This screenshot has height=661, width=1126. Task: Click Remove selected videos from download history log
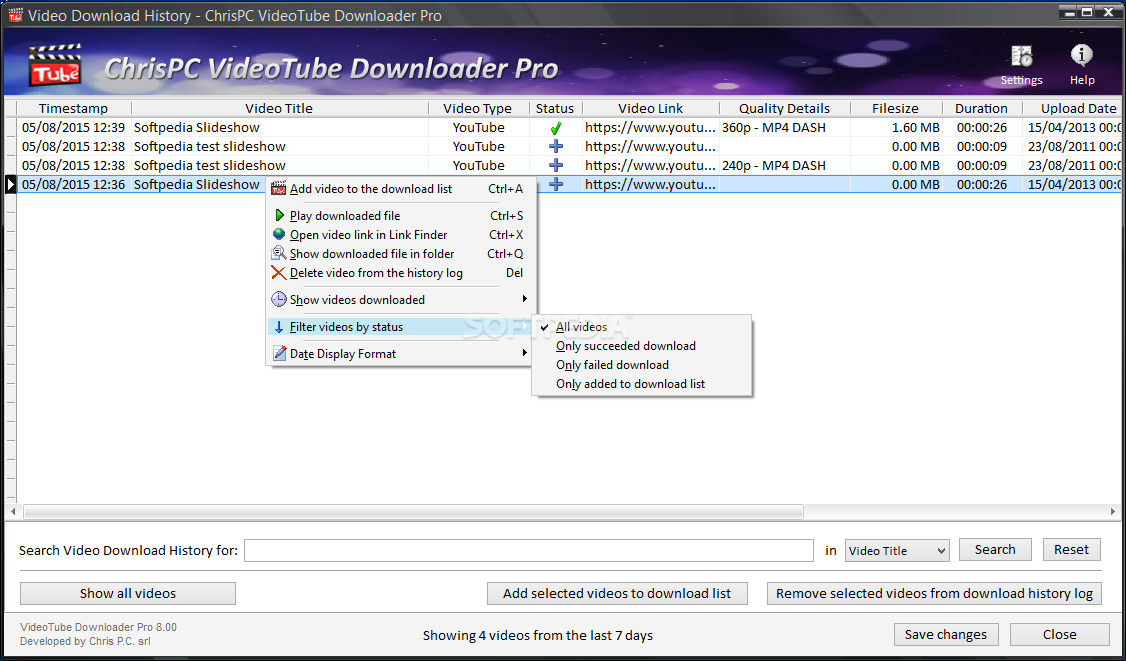click(x=934, y=593)
